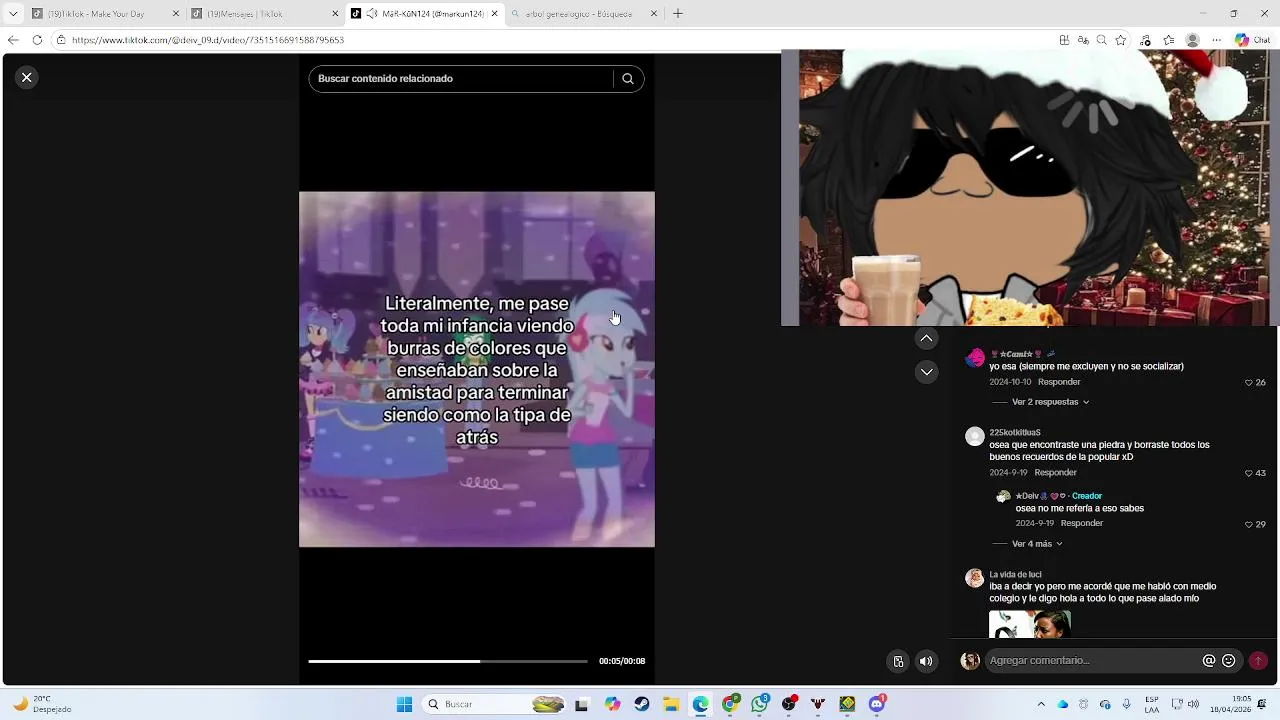Open OneDrive cloud tray icon
Viewport: 1280px width, 720px height.
coord(1063,705)
